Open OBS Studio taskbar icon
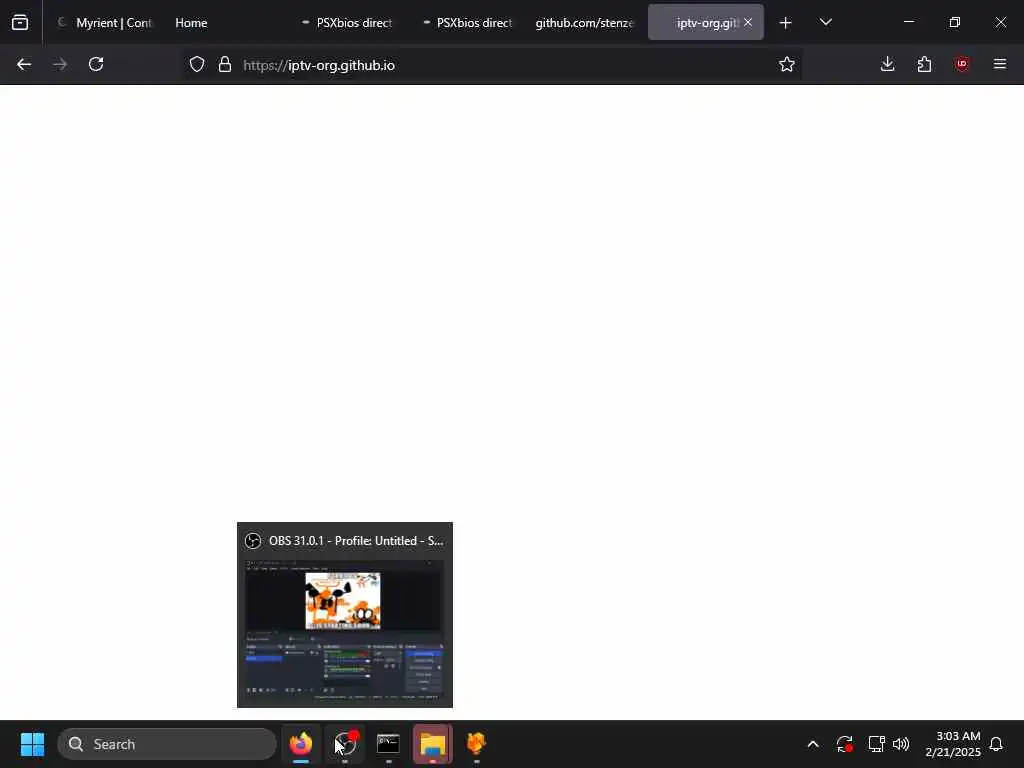 [345, 744]
